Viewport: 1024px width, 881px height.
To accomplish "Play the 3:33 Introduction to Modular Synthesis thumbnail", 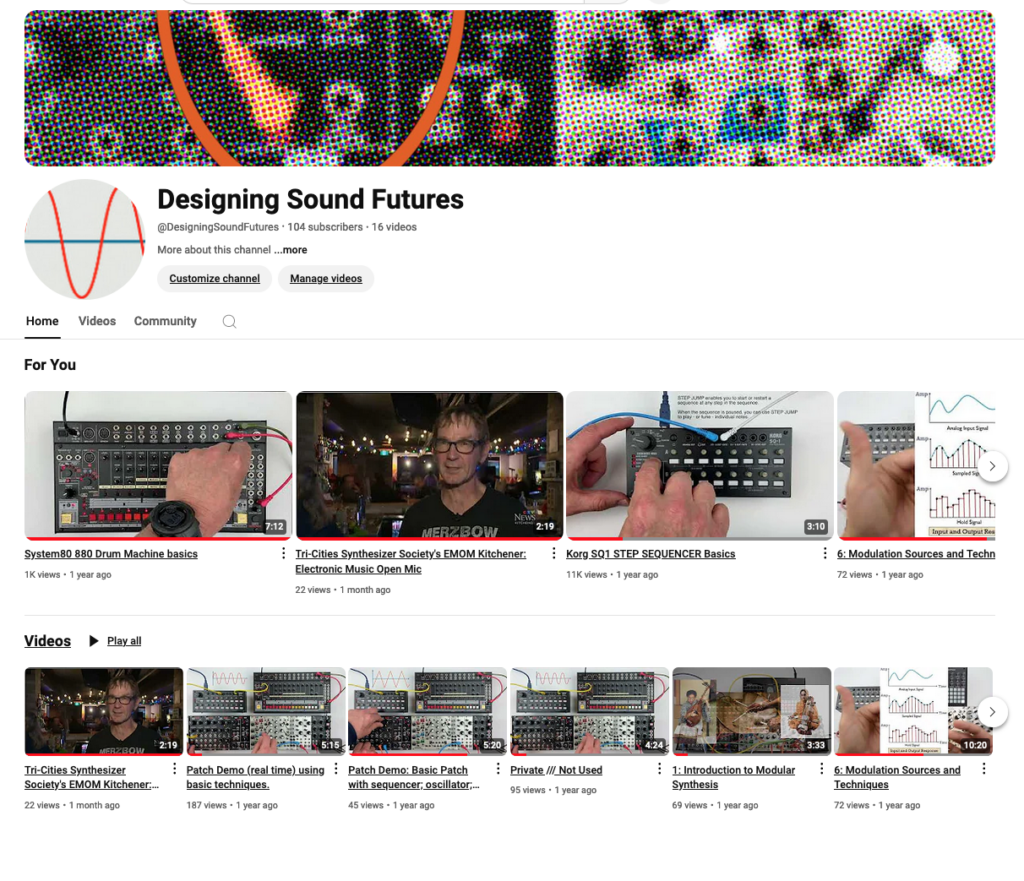I will [x=752, y=711].
